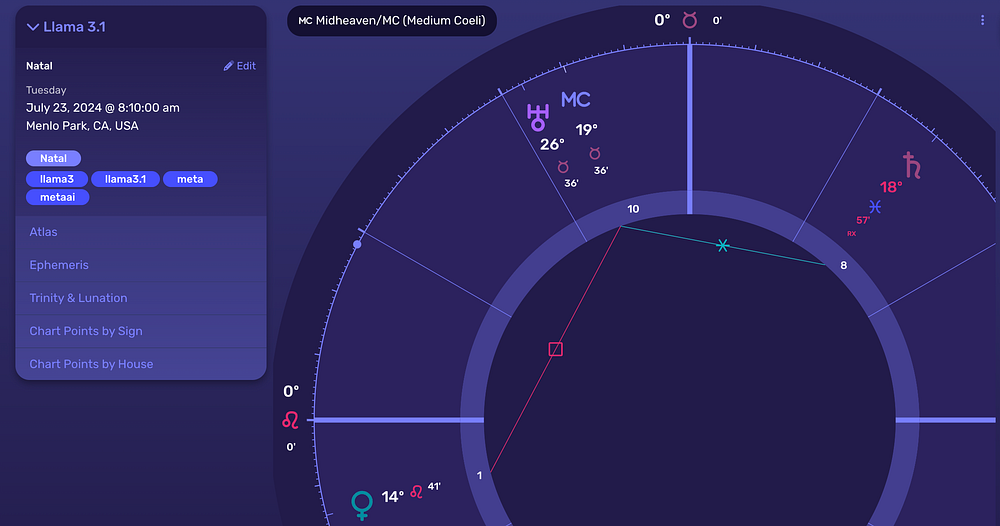Click the Natal heading text
The image size is (1000, 526).
click(40, 66)
